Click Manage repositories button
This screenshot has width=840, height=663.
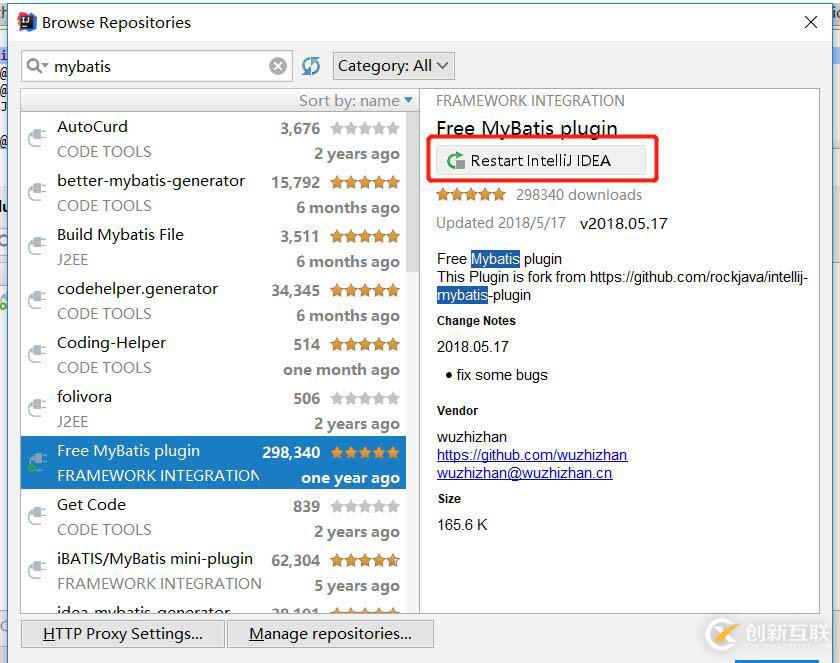click(331, 634)
